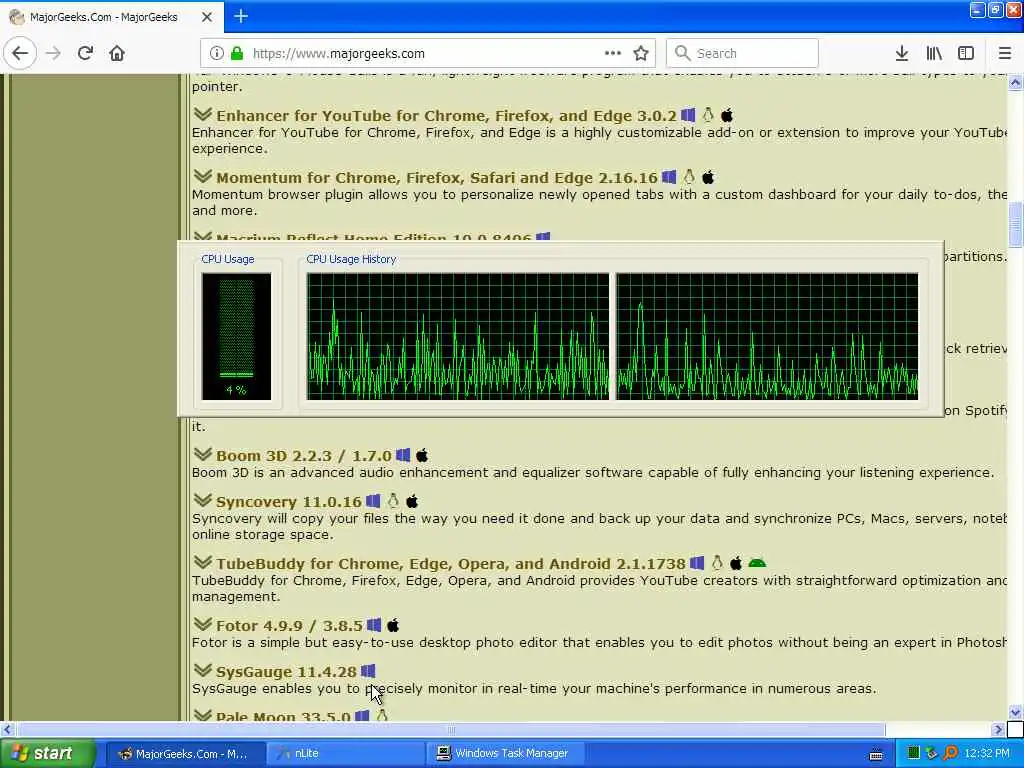Click Windows icon beside Enhancer for YouTube
Screen dimensions: 1024x768
[688, 115]
